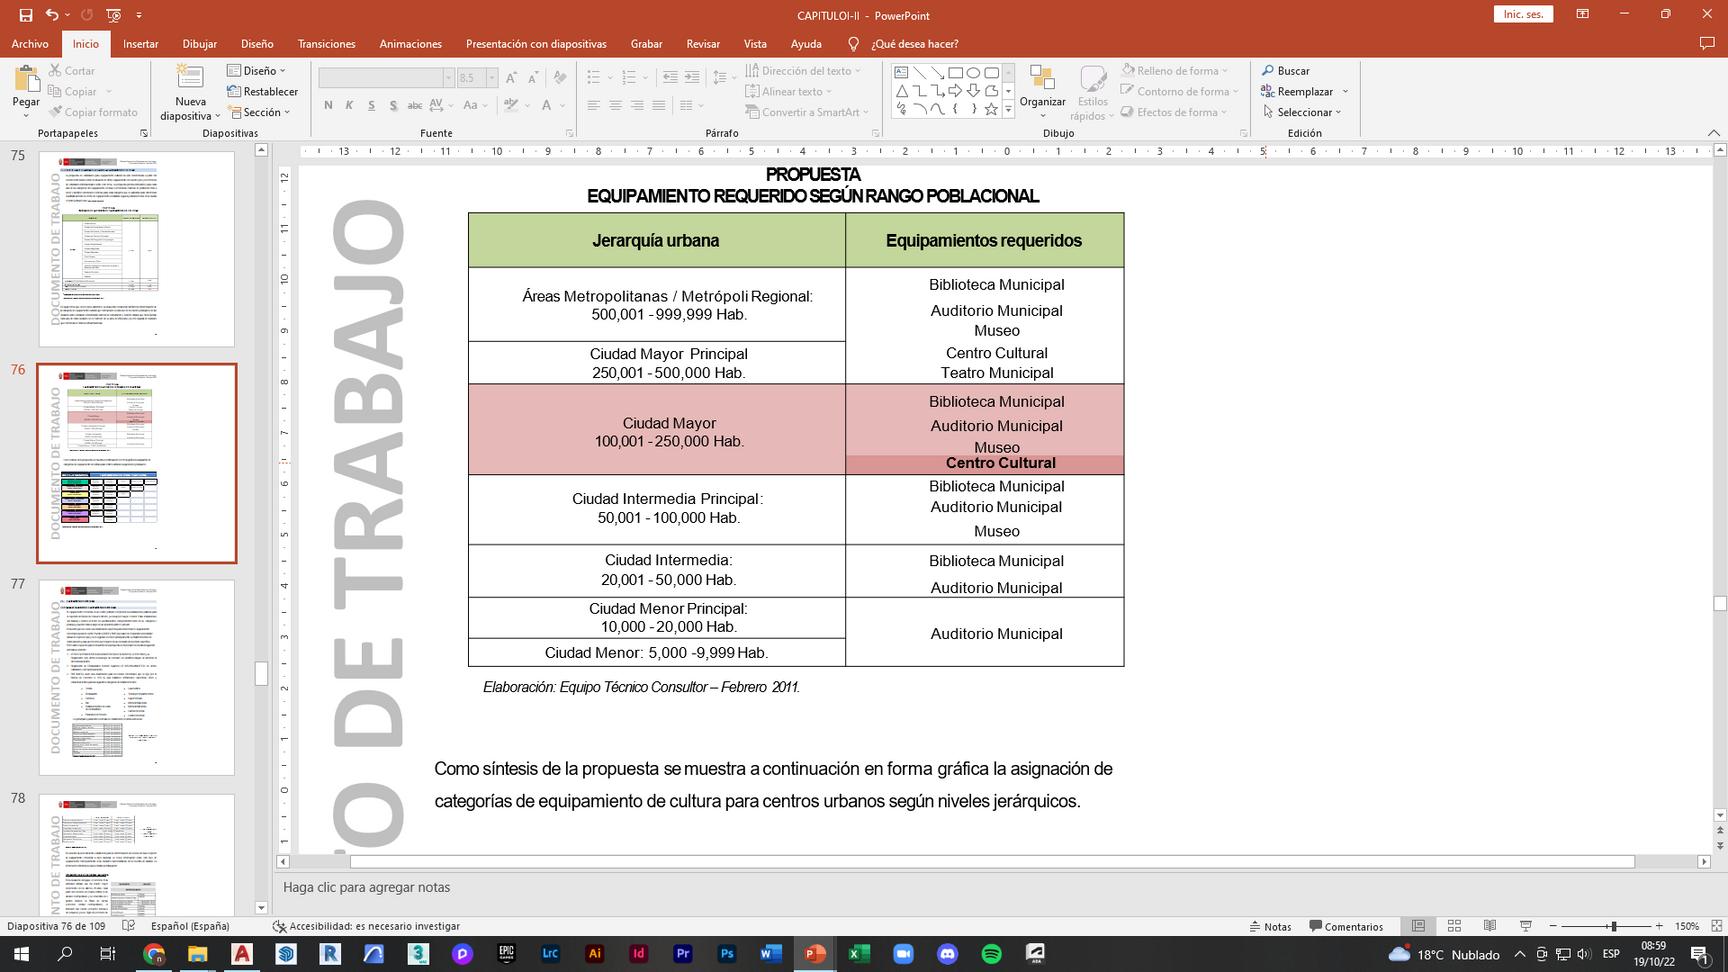
Task: Justify the paragraph text
Action: click(x=658, y=105)
